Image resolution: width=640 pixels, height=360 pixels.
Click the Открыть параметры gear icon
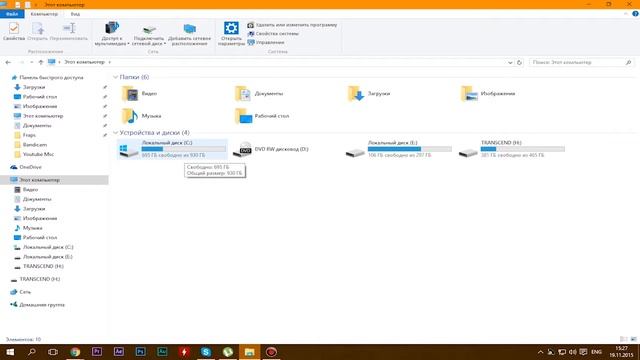tap(231, 28)
